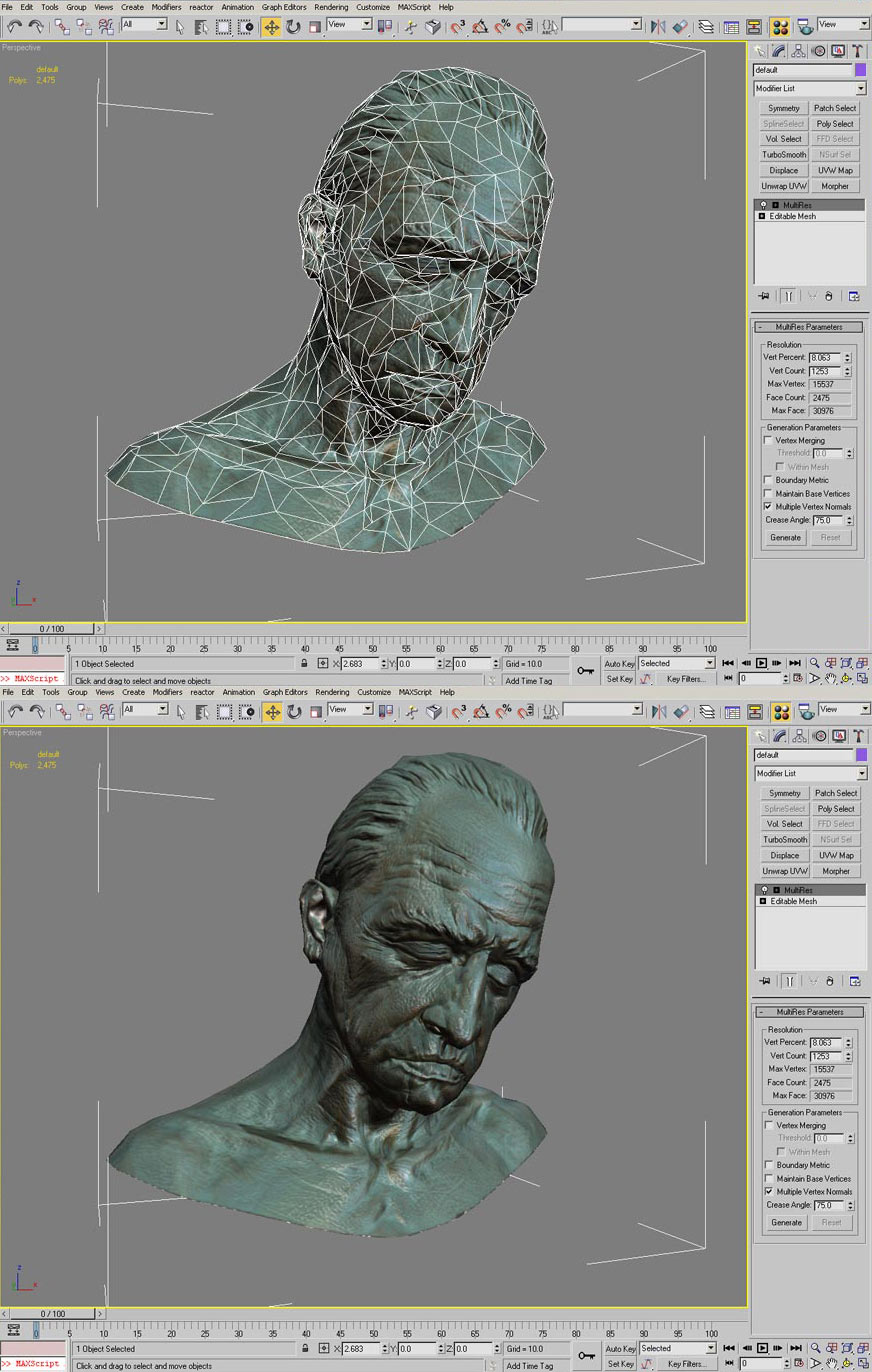Image resolution: width=872 pixels, height=1372 pixels.
Task: Tick Boundary Metric in the lower window
Action: (x=768, y=1165)
